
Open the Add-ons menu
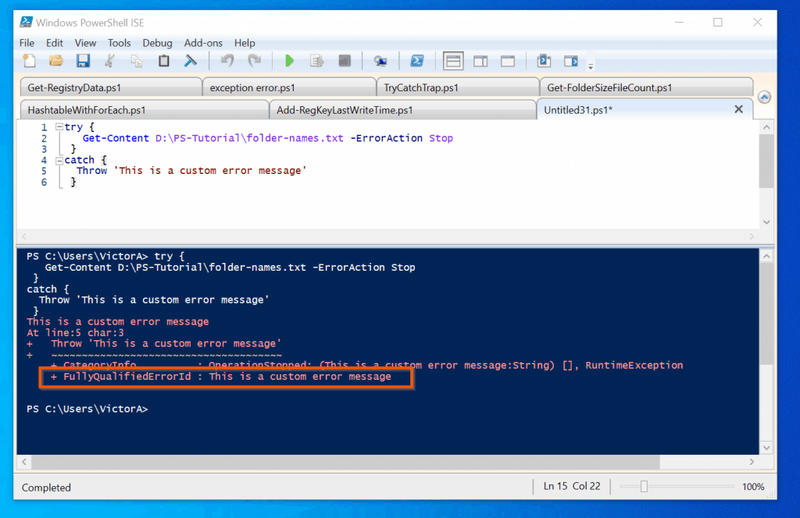pos(203,43)
